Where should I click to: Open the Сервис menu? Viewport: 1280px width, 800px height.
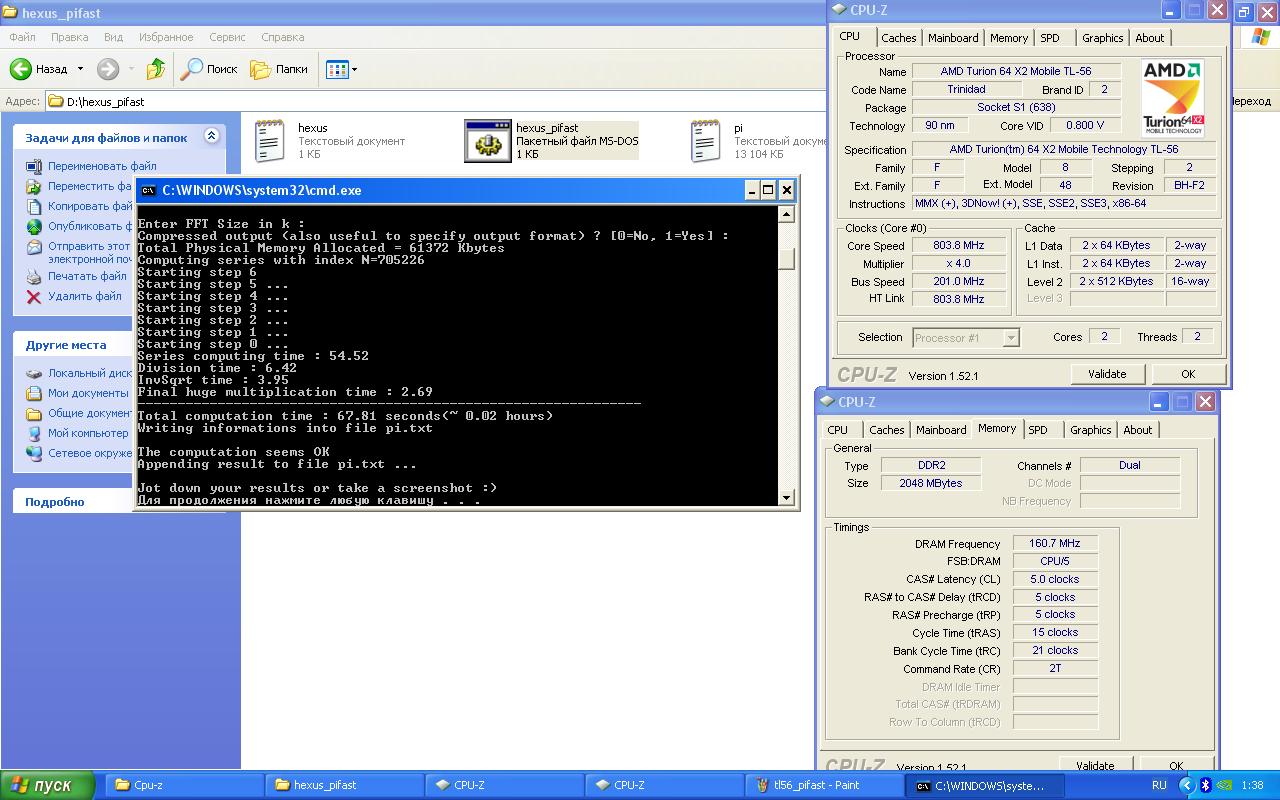(x=227, y=37)
